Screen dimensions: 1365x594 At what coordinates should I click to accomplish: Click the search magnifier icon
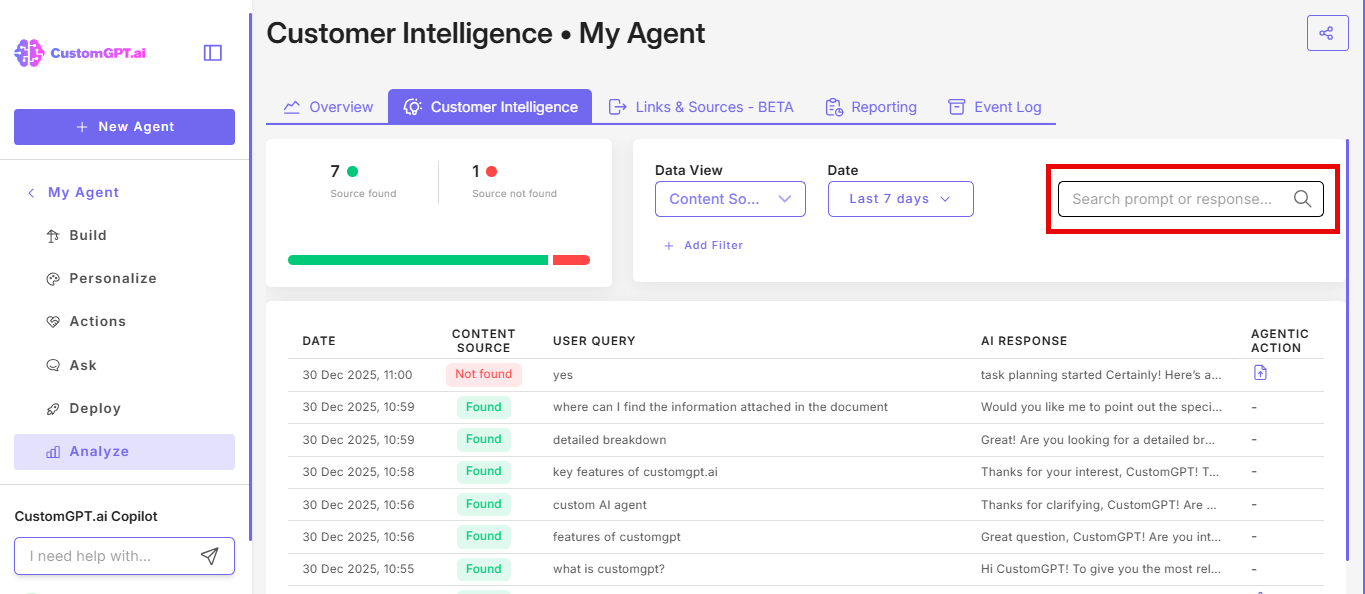1302,199
